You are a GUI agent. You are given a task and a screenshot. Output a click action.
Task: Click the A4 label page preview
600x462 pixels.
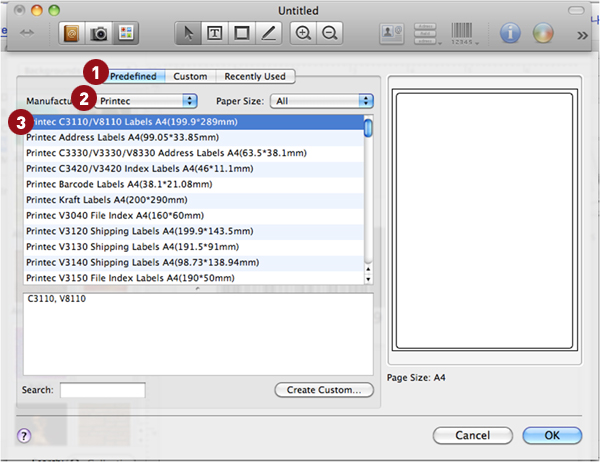484,220
